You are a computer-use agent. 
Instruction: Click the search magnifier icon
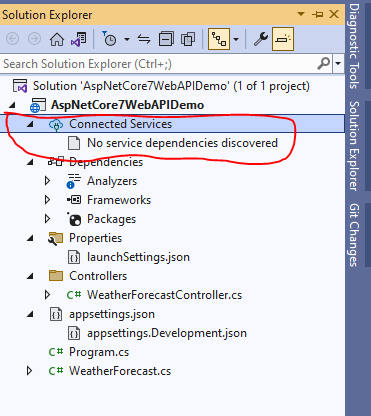click(x=323, y=63)
